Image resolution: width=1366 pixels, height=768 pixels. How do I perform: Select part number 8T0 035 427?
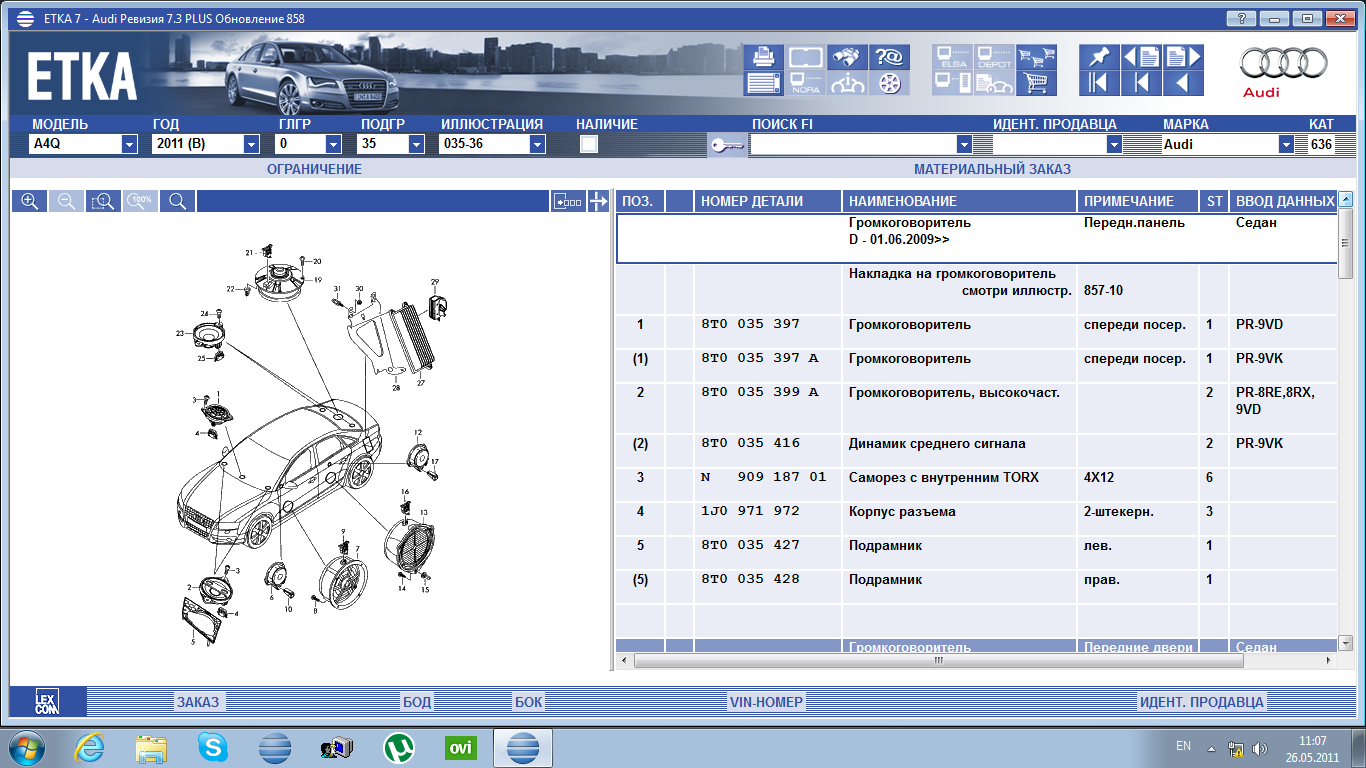[751, 545]
